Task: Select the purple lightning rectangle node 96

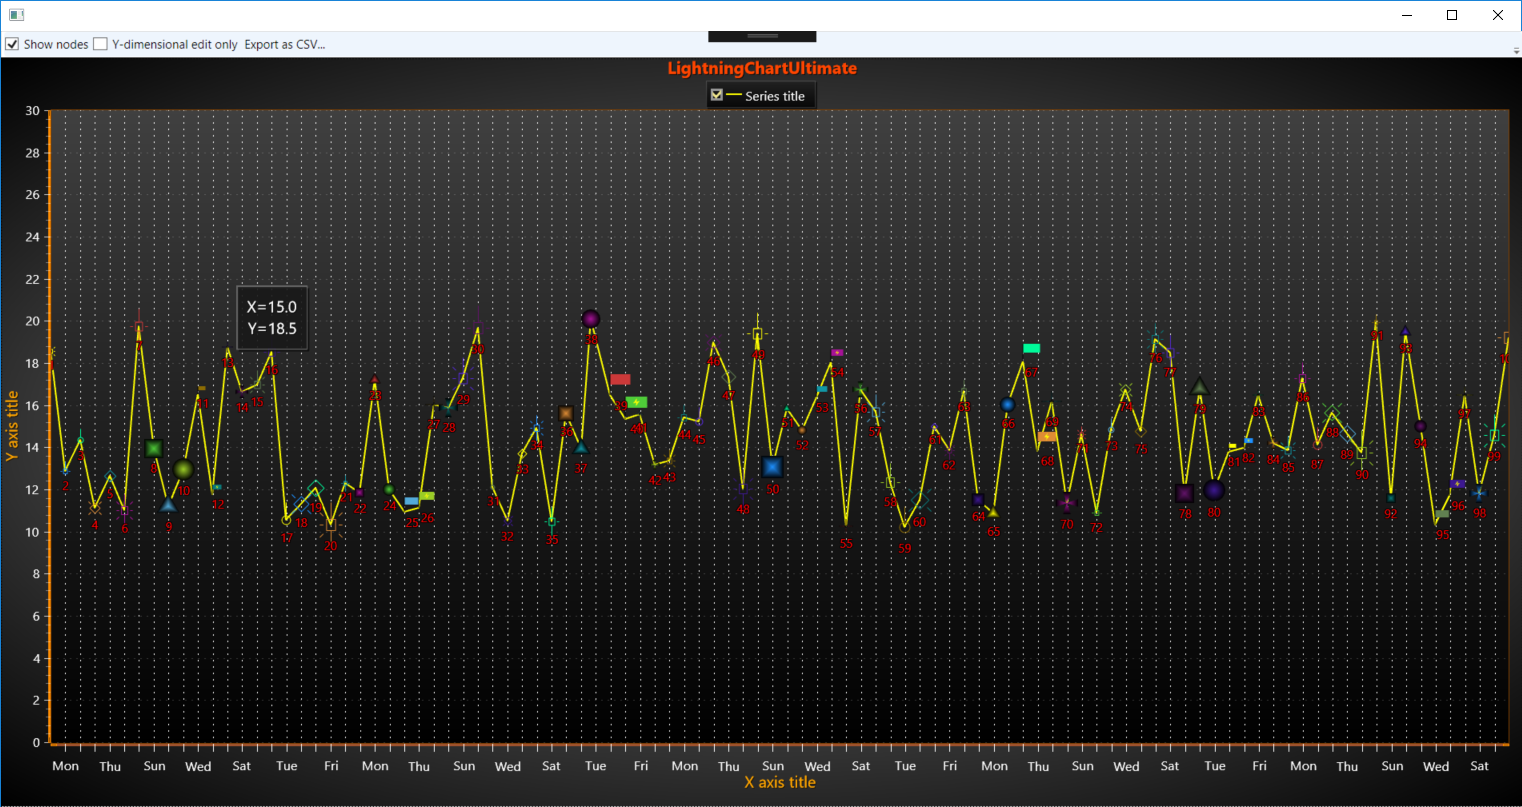Action: point(1457,484)
